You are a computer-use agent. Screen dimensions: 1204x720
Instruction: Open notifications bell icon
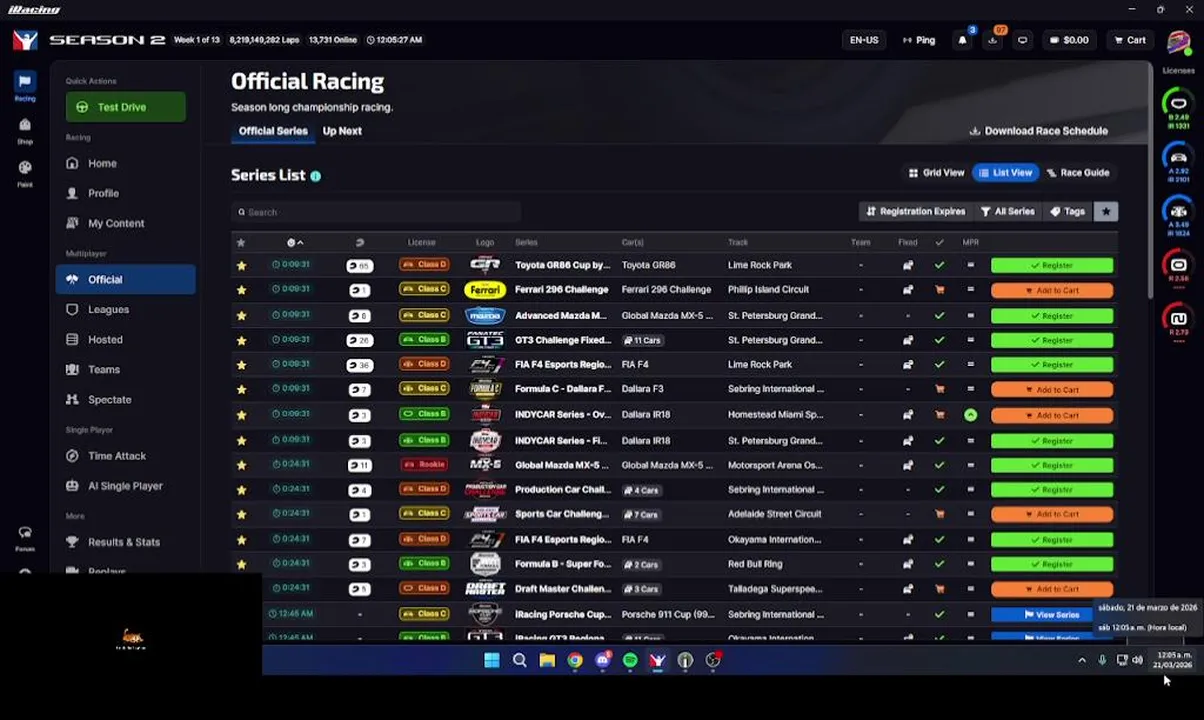tap(963, 40)
